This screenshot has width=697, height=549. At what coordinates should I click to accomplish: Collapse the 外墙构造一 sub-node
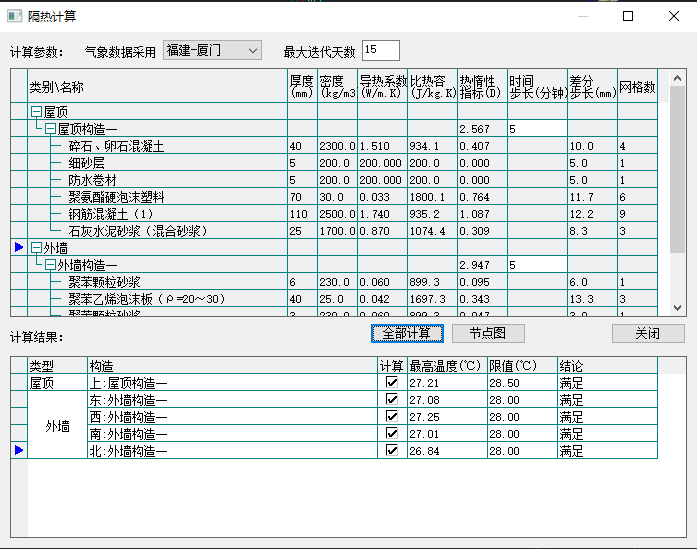50,265
